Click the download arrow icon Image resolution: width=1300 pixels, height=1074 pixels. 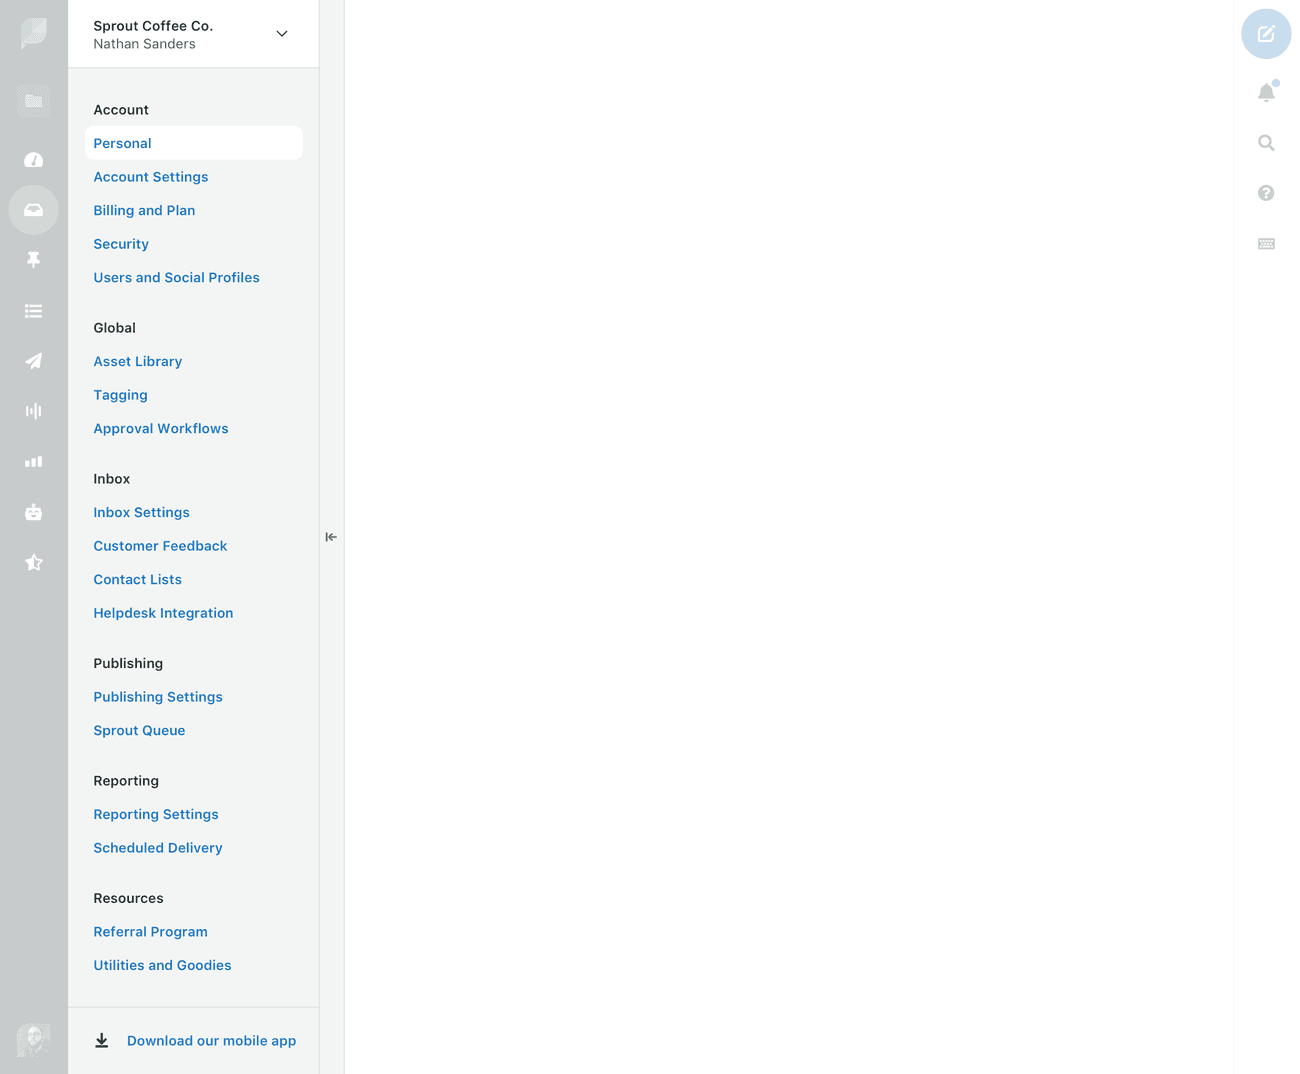[102, 1041]
